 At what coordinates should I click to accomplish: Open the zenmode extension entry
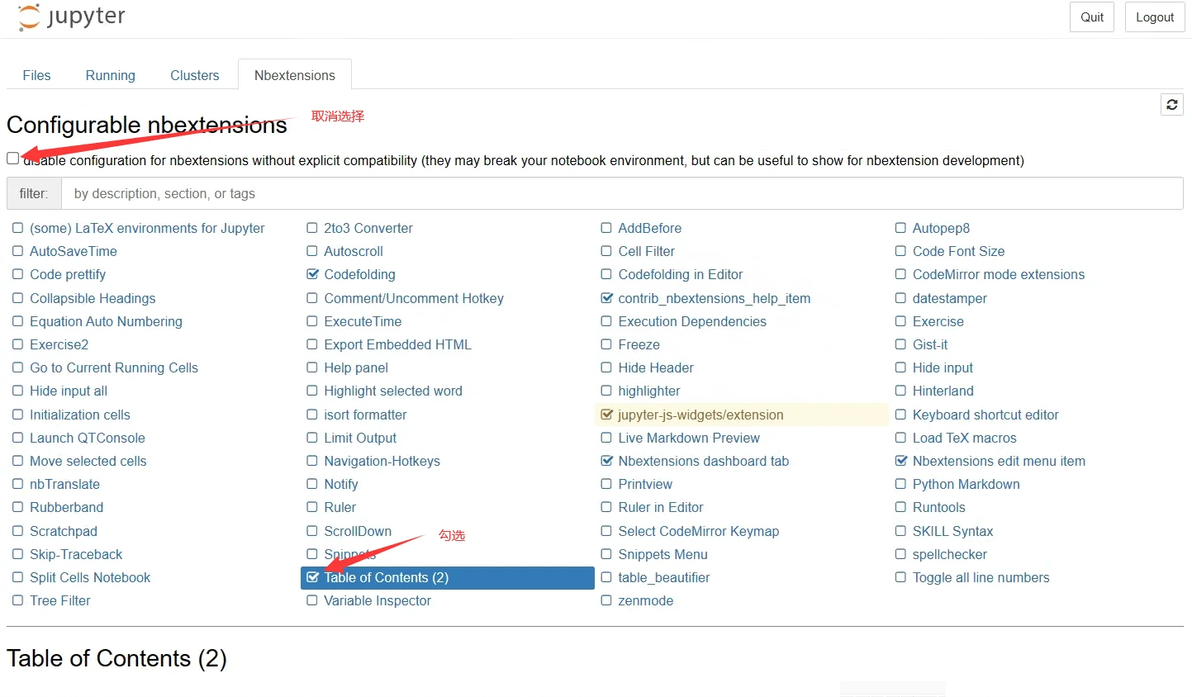click(646, 601)
